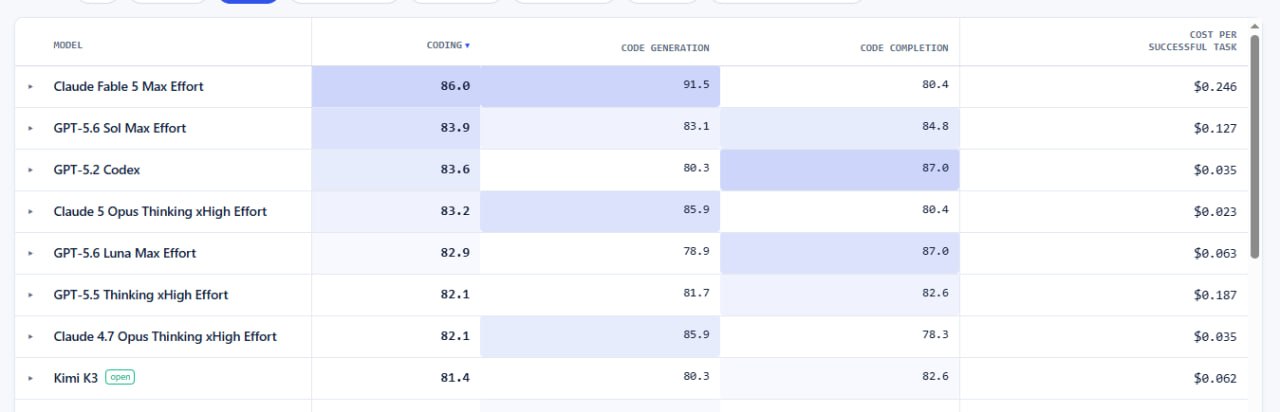Expand Claude 4.7 Opus Thinking xHigh row
The height and width of the screenshot is (412, 1280).
click(x=31, y=337)
